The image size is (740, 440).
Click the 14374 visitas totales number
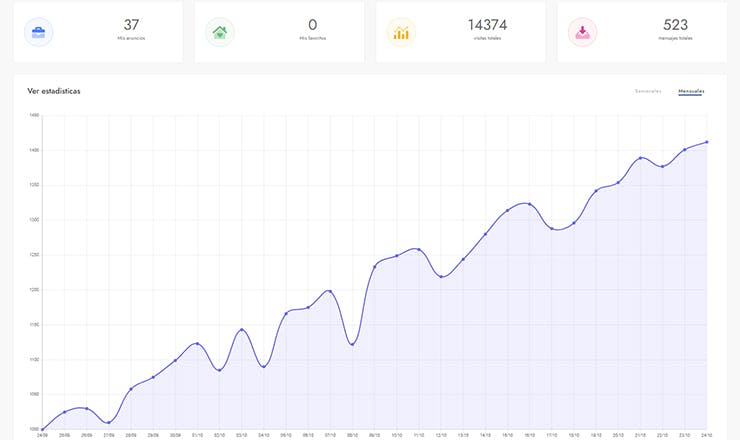487,25
